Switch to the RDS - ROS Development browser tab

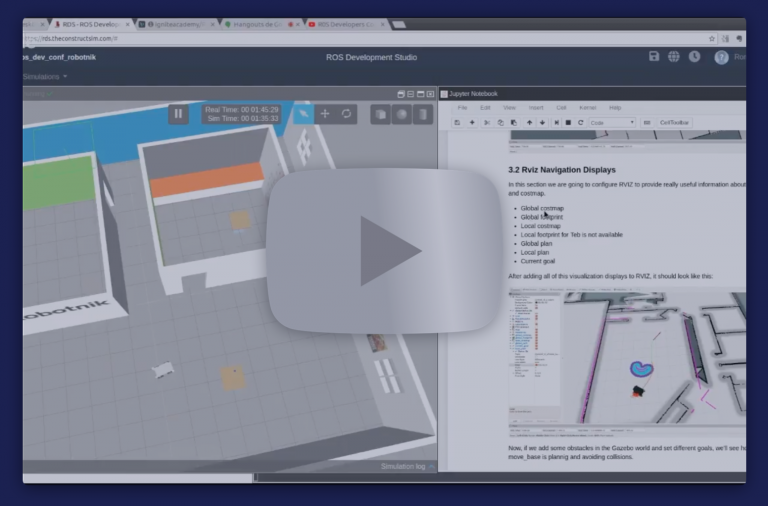pyautogui.click(x=91, y=24)
